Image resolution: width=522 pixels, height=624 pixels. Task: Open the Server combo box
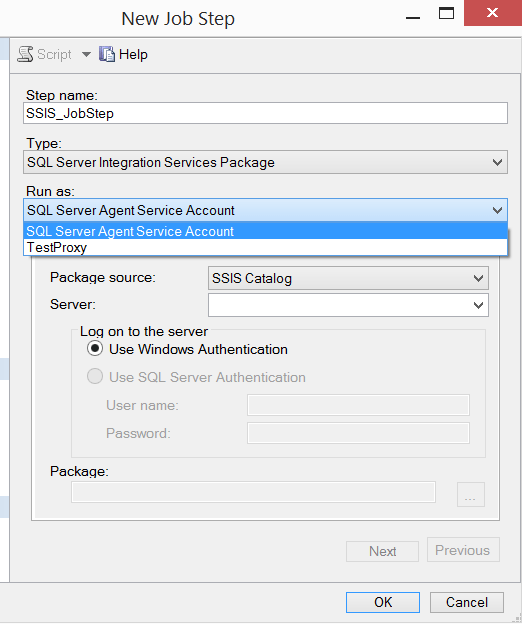pyautogui.click(x=348, y=305)
